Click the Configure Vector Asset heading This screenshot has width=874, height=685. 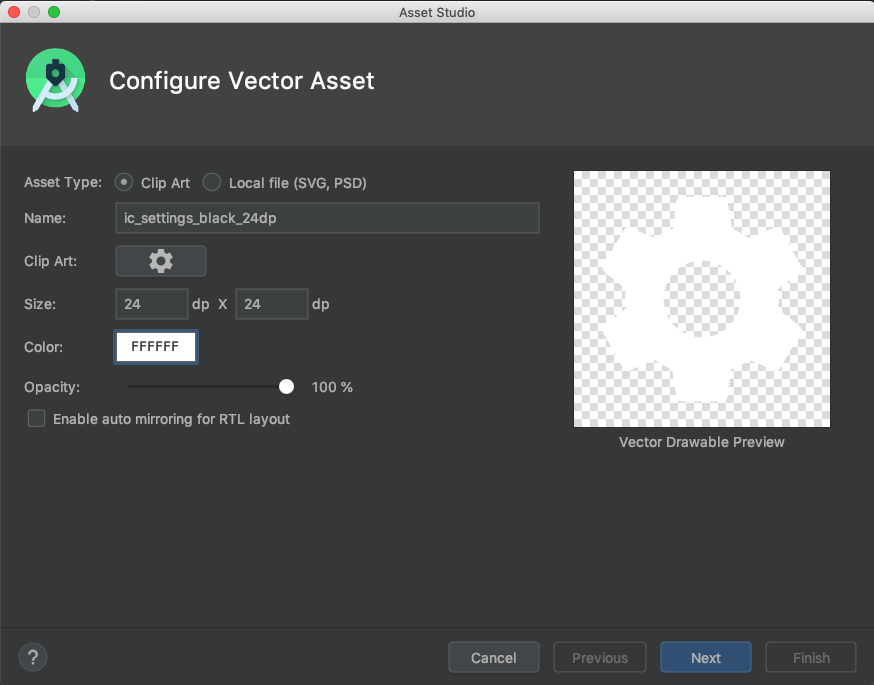(x=241, y=80)
